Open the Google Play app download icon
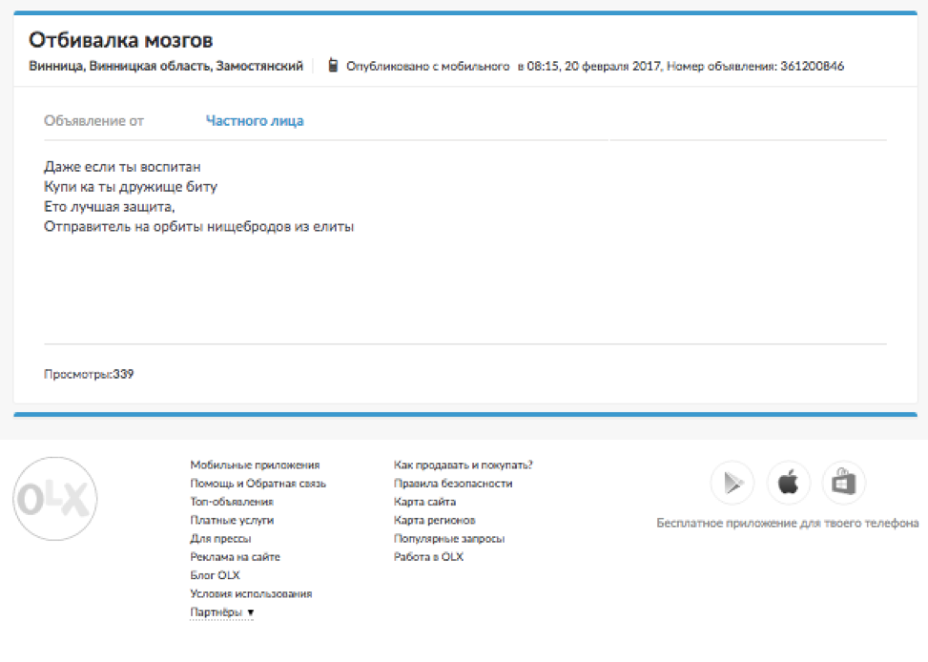 click(732, 484)
